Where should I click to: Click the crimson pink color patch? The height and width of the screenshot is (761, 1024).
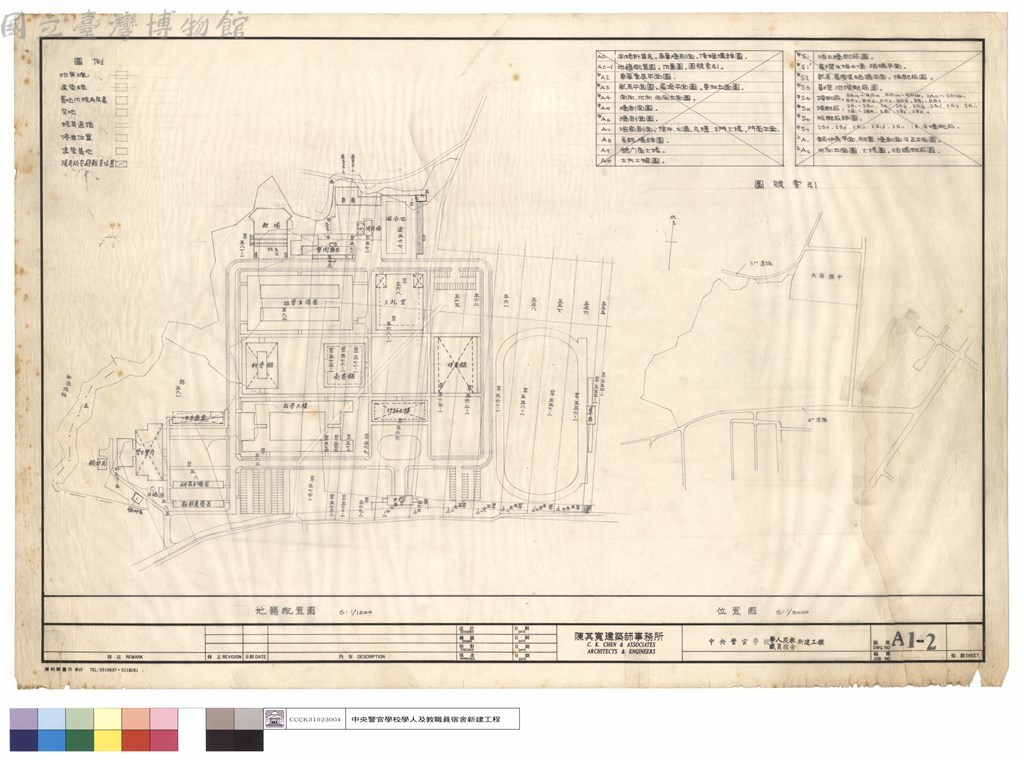(164, 740)
